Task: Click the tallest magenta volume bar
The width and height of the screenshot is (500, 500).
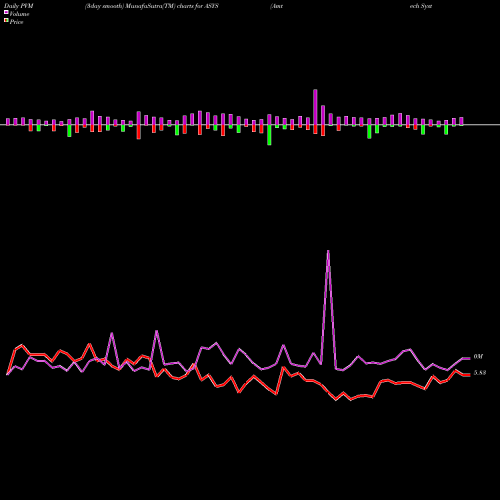Action: 315,107
